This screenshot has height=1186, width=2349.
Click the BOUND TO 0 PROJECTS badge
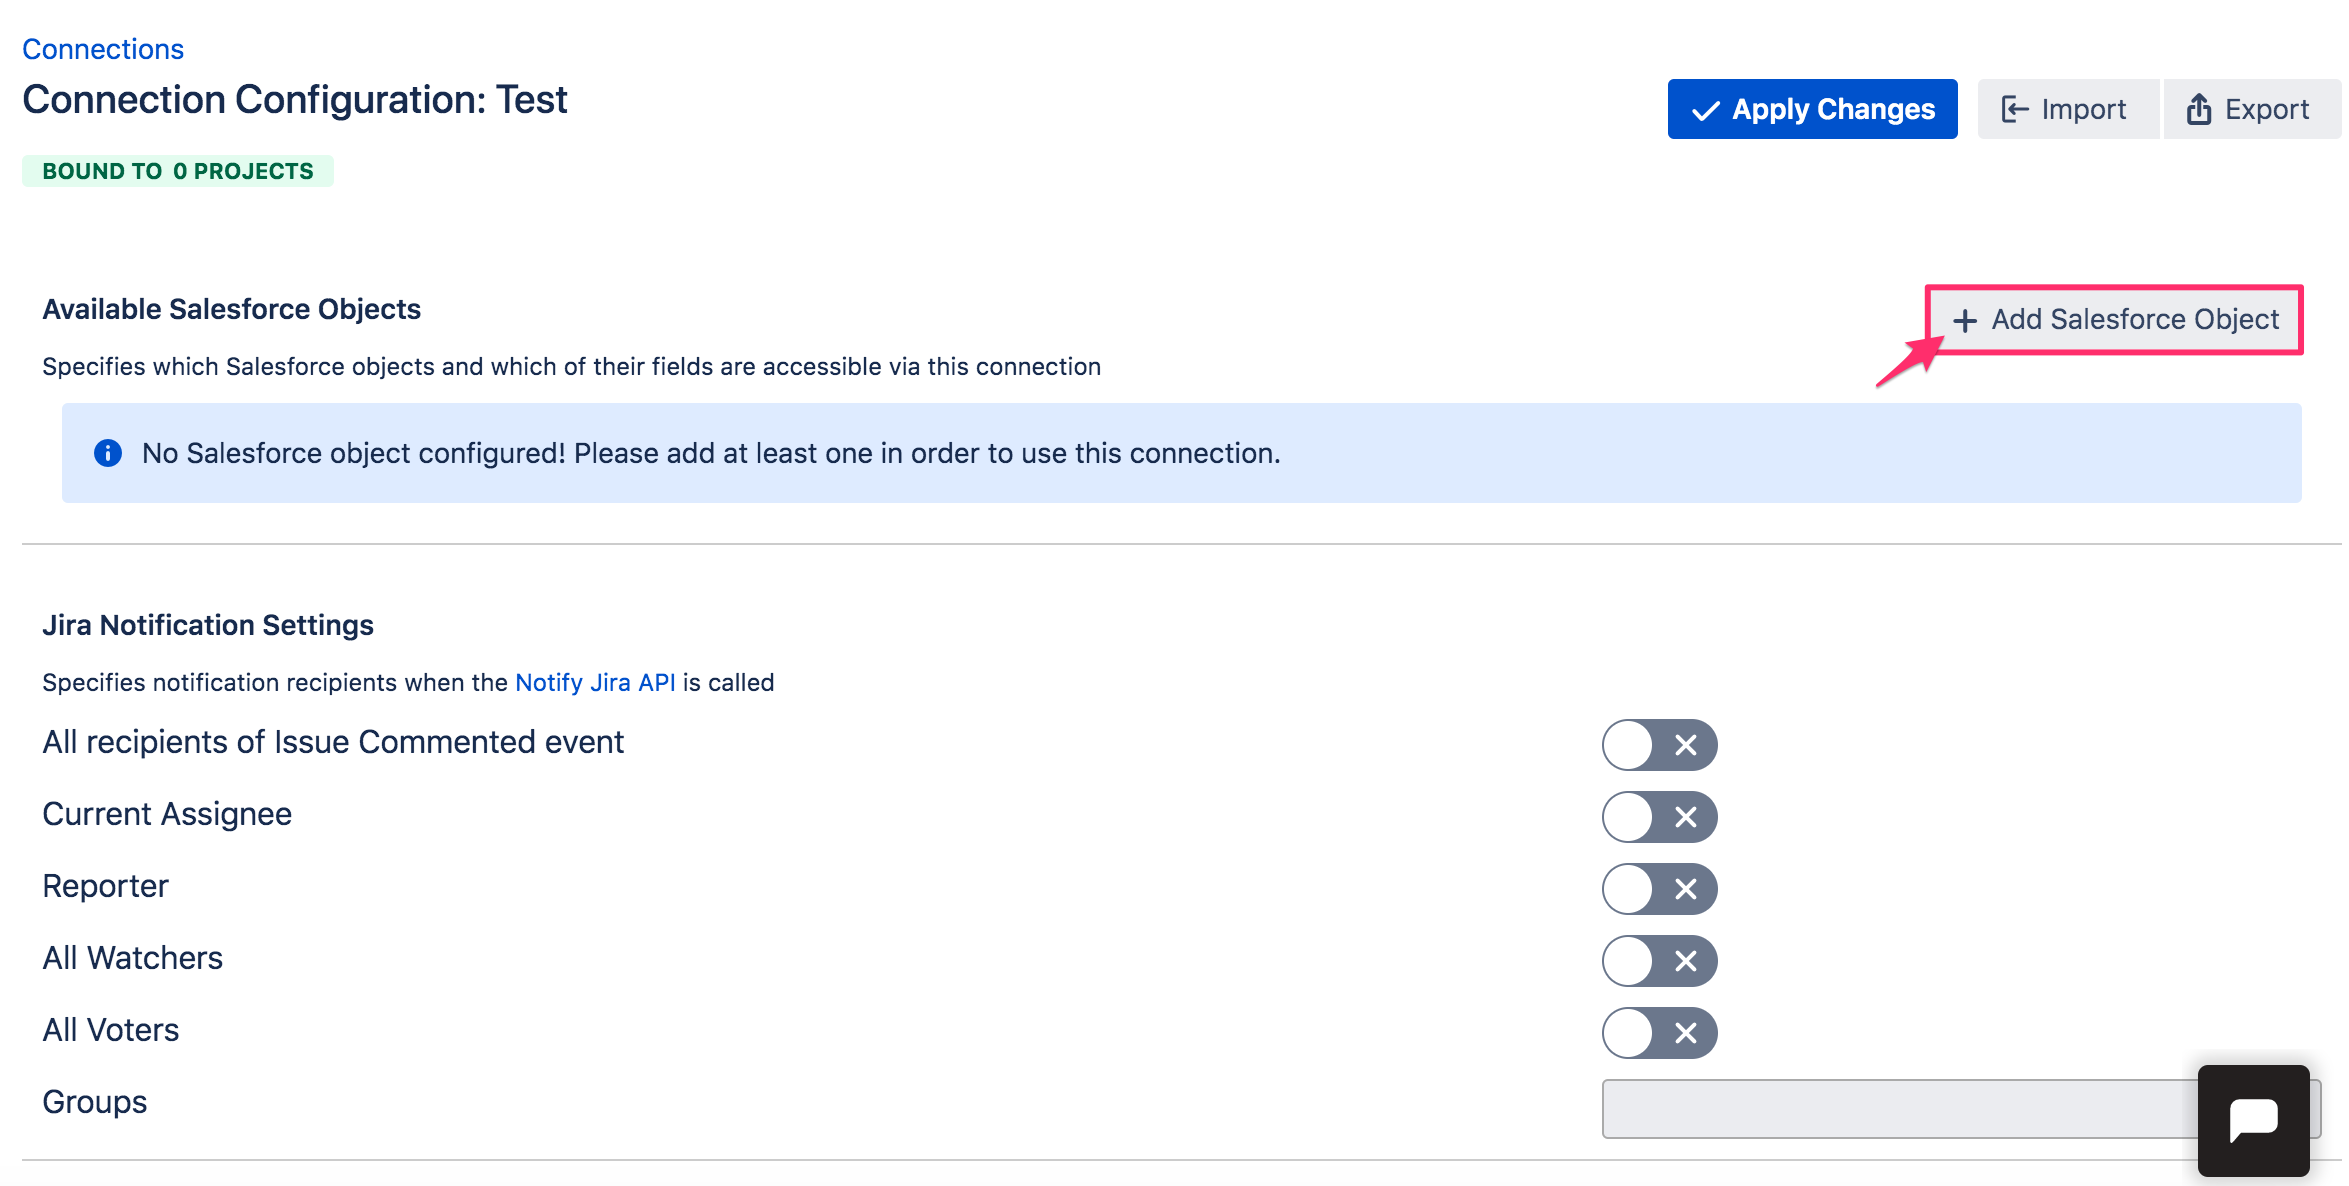pos(178,171)
